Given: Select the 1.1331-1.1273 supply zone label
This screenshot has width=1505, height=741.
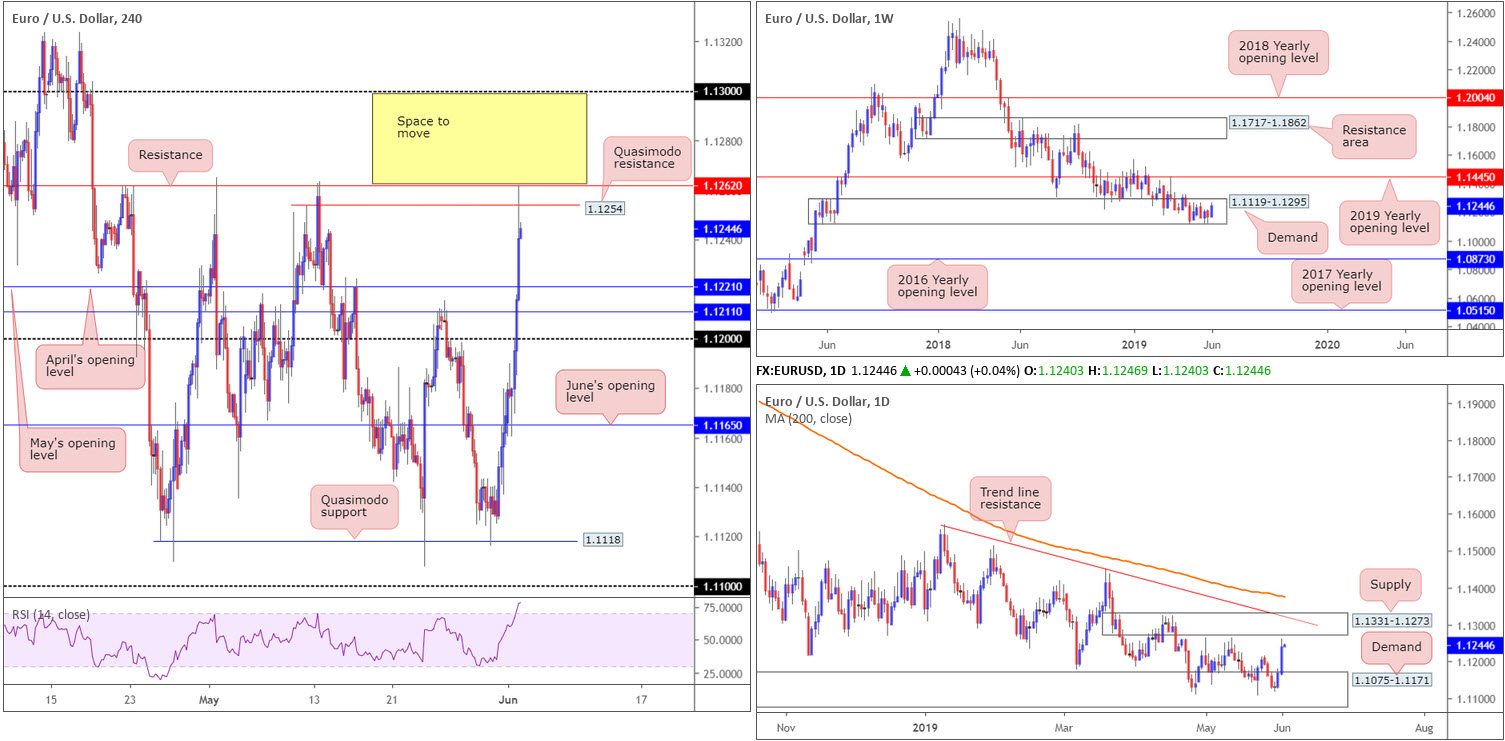Looking at the screenshot, I should 1390,621.
